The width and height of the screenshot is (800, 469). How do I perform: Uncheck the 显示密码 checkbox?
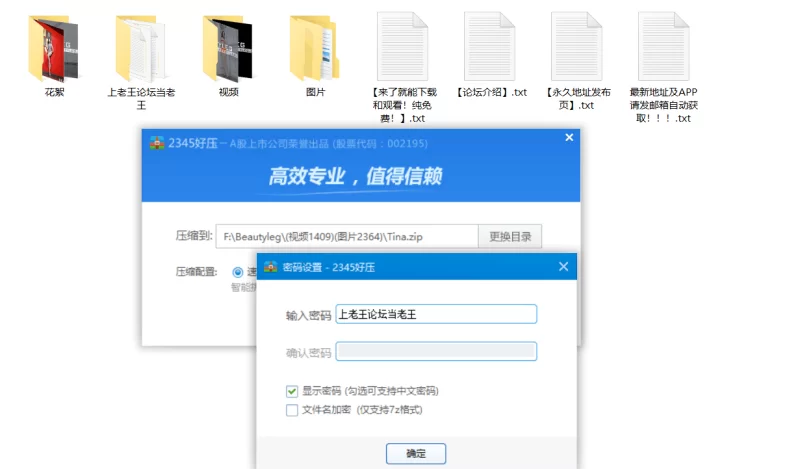click(292, 391)
